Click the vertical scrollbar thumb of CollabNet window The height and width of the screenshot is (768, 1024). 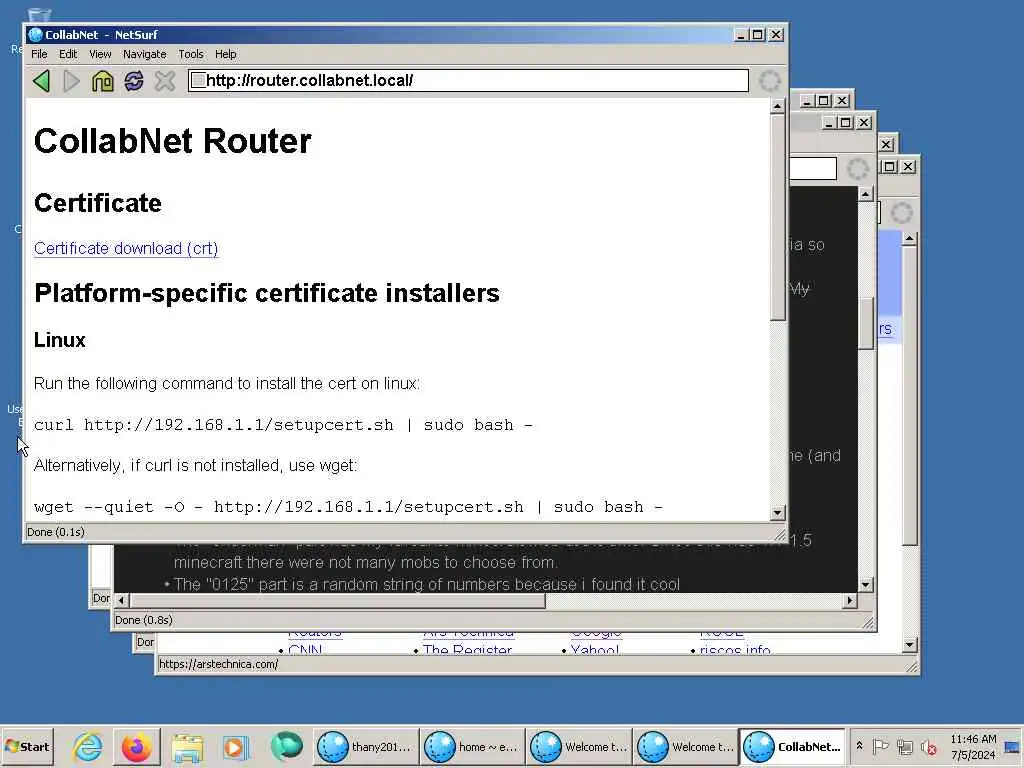pyautogui.click(x=777, y=217)
